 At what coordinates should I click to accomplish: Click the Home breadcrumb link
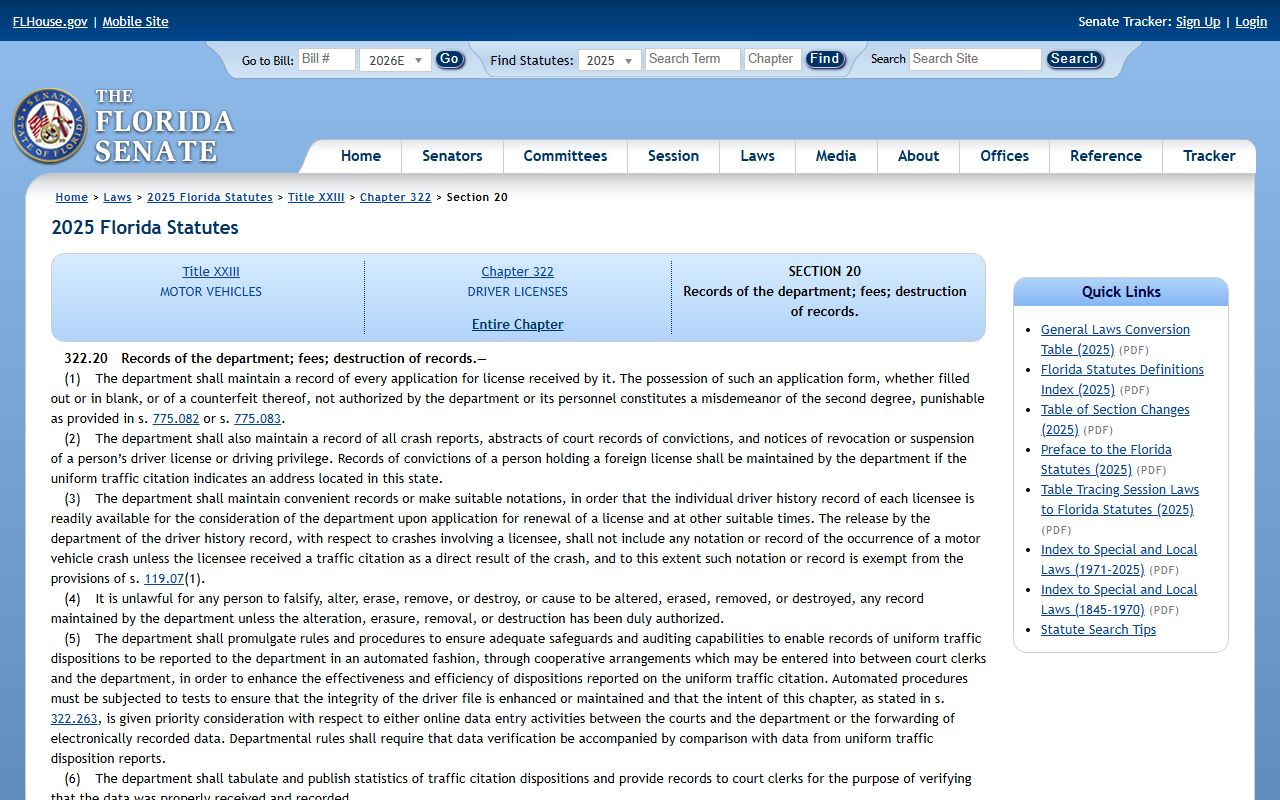[x=71, y=197]
